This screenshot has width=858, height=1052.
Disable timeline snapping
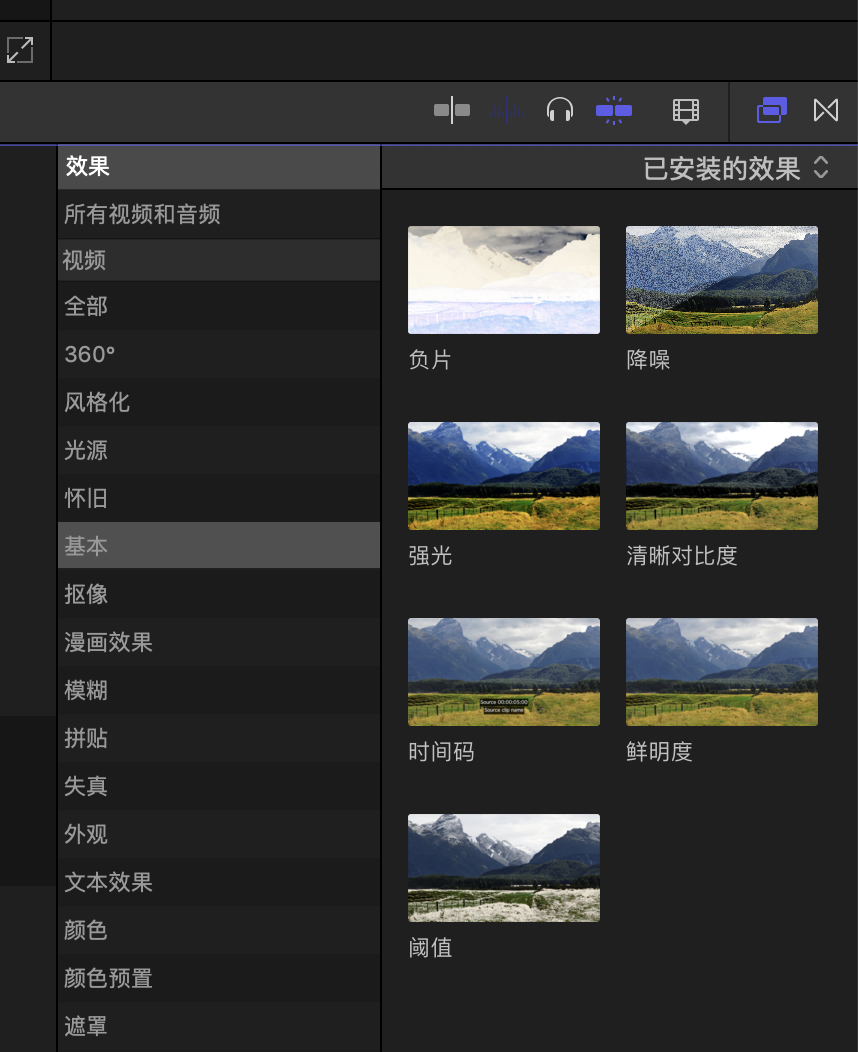(614, 110)
